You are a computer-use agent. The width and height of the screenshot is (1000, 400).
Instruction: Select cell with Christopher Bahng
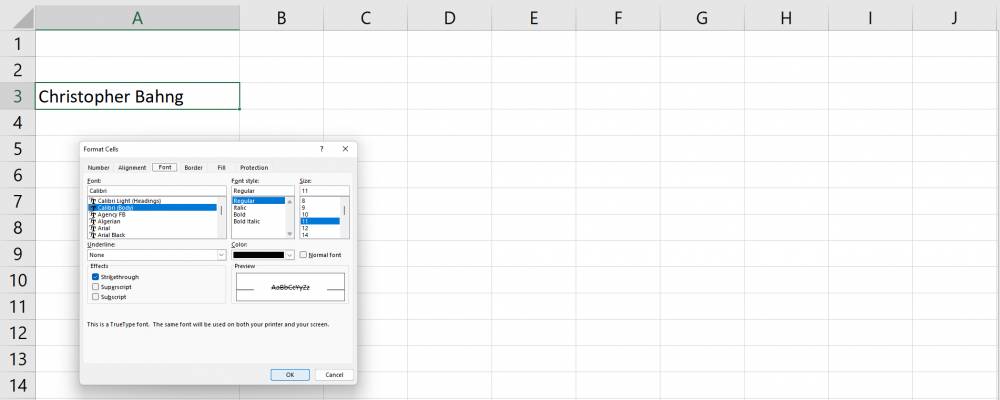[x=137, y=96]
